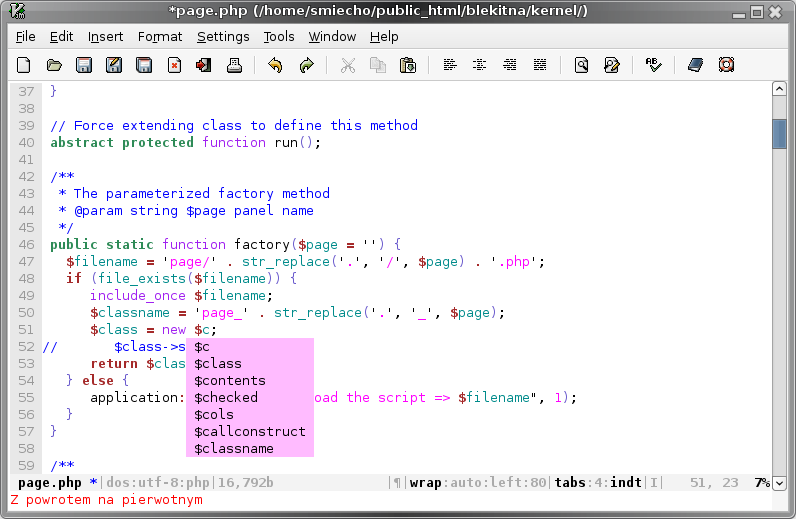Copy selection using the copy icon

point(378,65)
